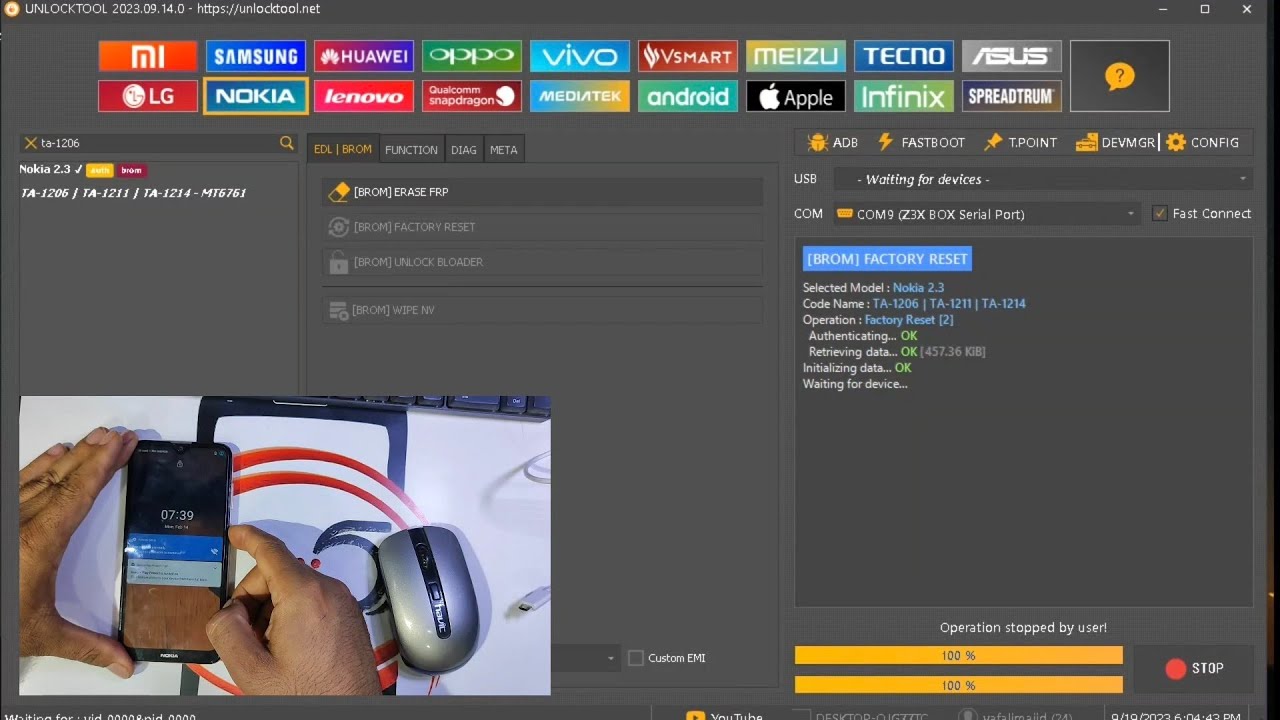Open the ADB tool
The width and height of the screenshot is (1280, 720).
tap(833, 142)
